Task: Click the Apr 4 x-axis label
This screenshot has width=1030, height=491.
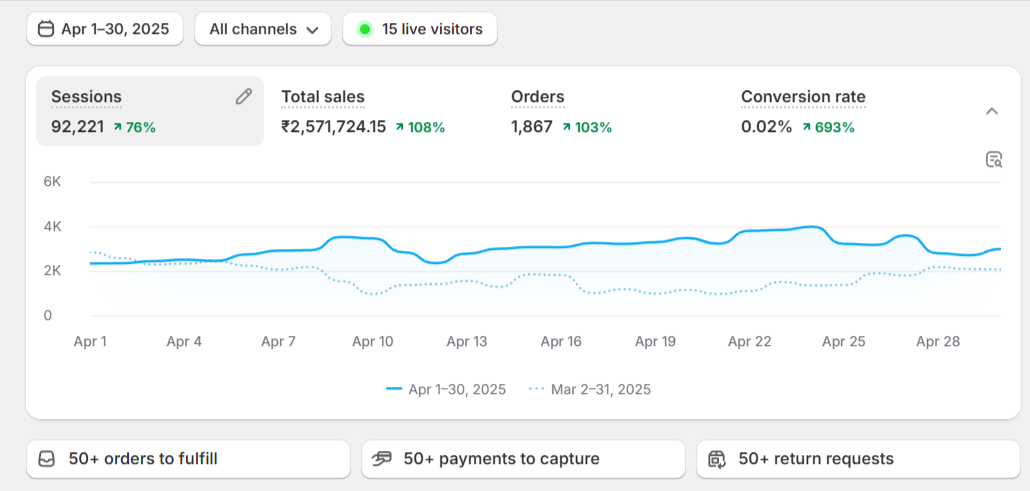Action: [184, 342]
